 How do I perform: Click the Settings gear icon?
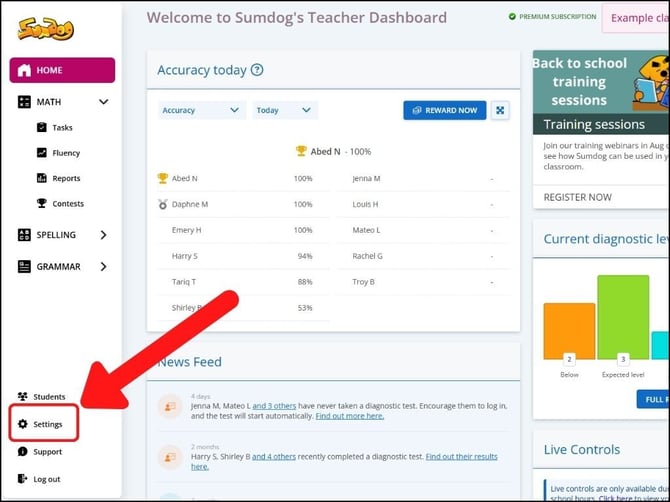tap(23, 424)
